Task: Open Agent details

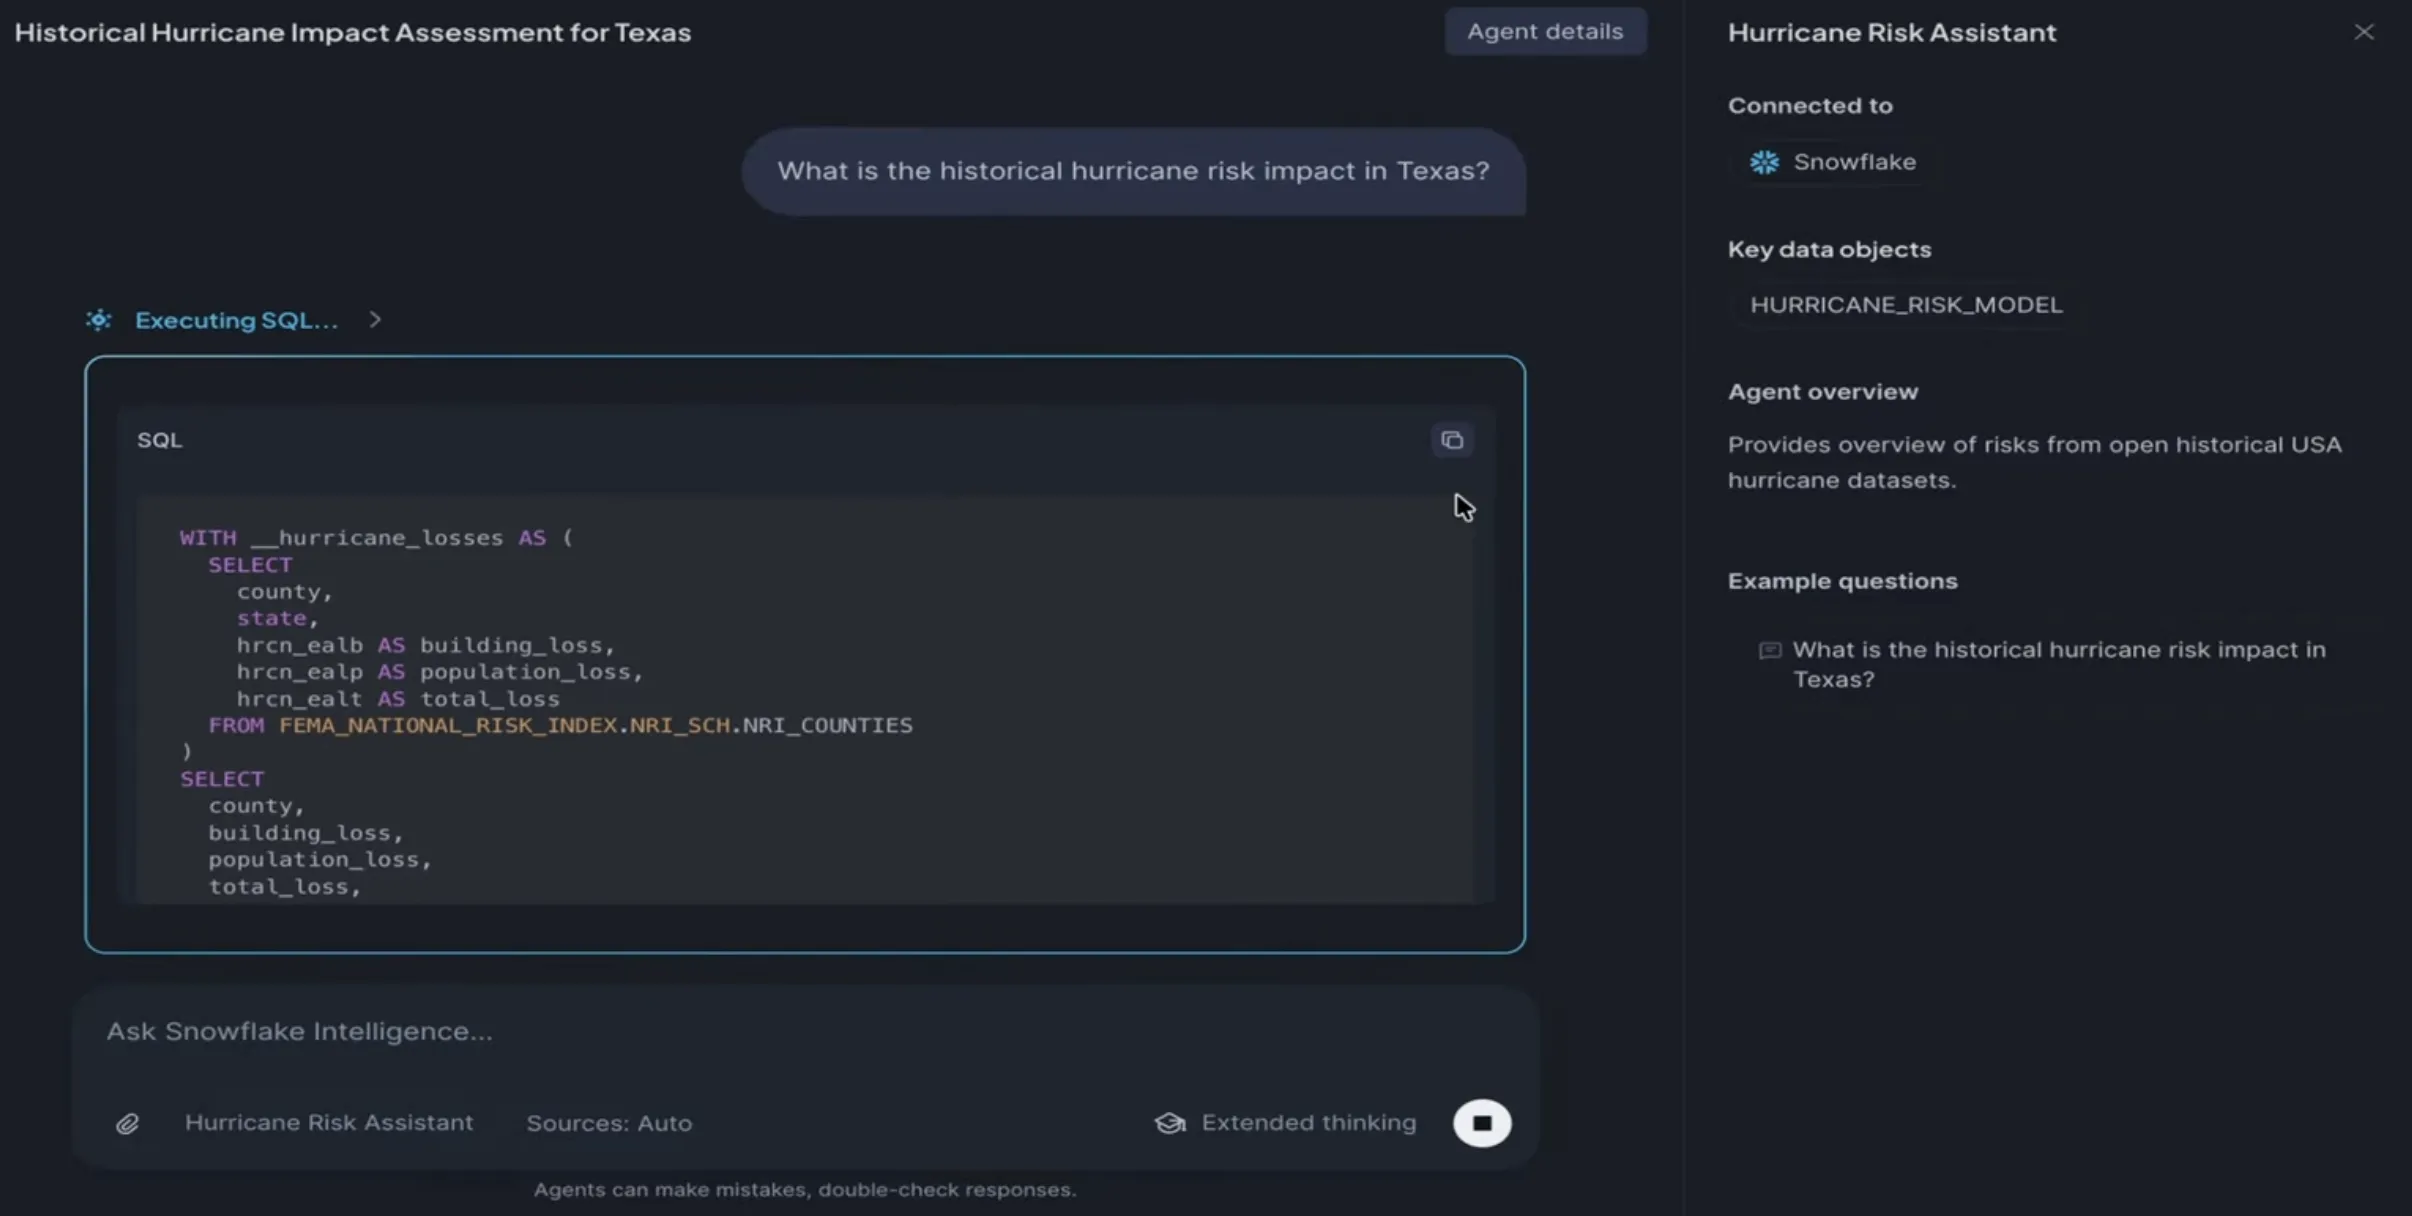Action: pos(1545,31)
